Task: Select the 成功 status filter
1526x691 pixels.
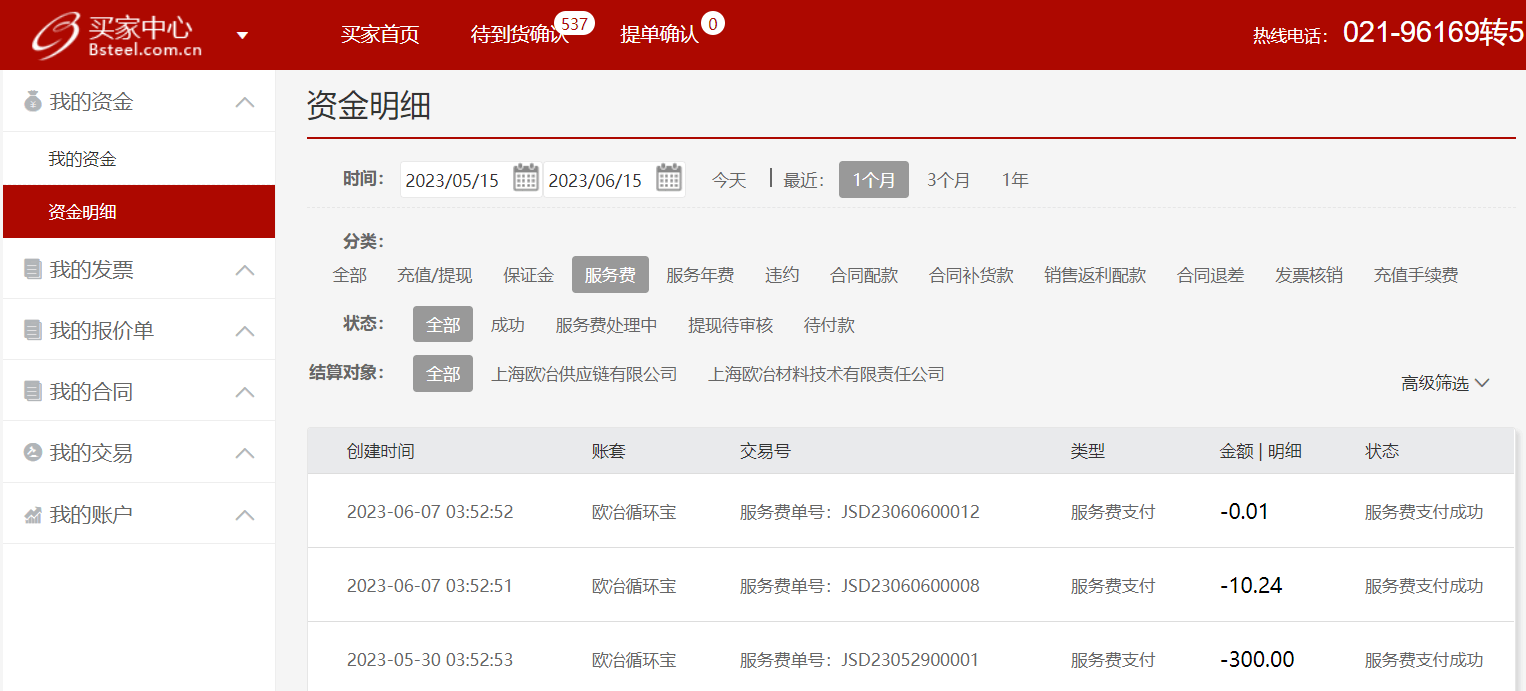Action: click(507, 325)
